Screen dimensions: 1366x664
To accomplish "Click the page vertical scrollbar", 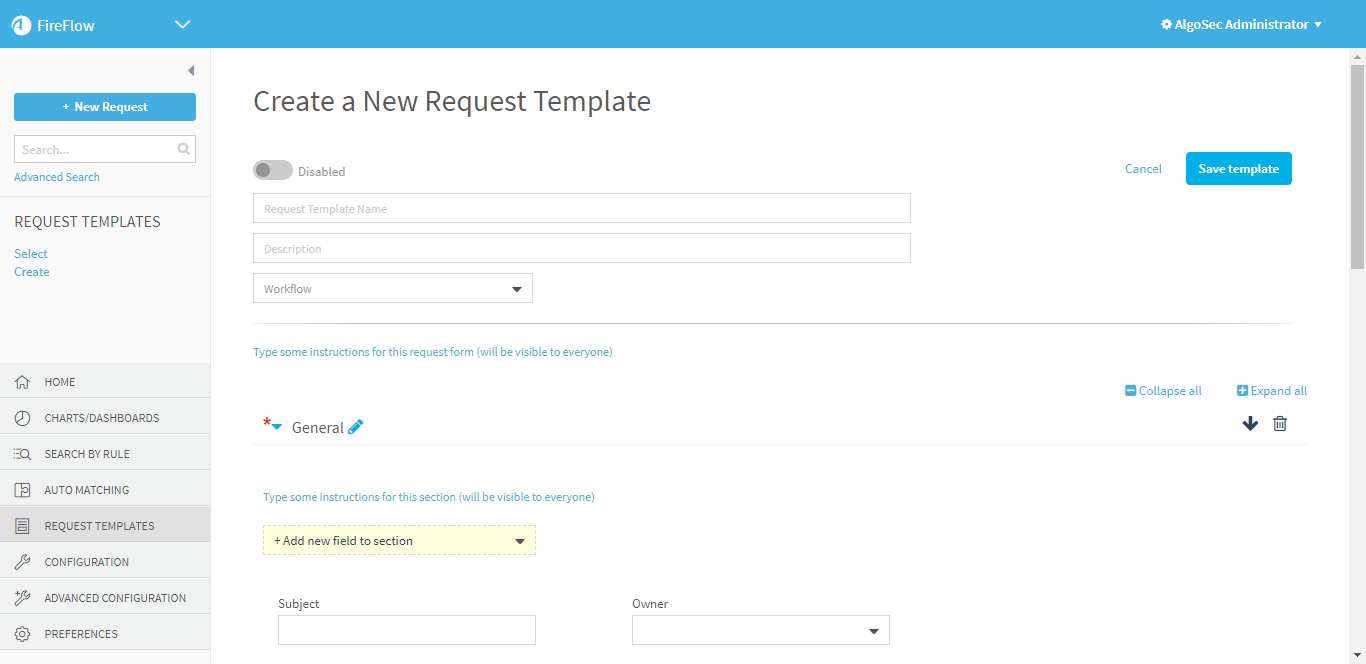I will [1357, 167].
